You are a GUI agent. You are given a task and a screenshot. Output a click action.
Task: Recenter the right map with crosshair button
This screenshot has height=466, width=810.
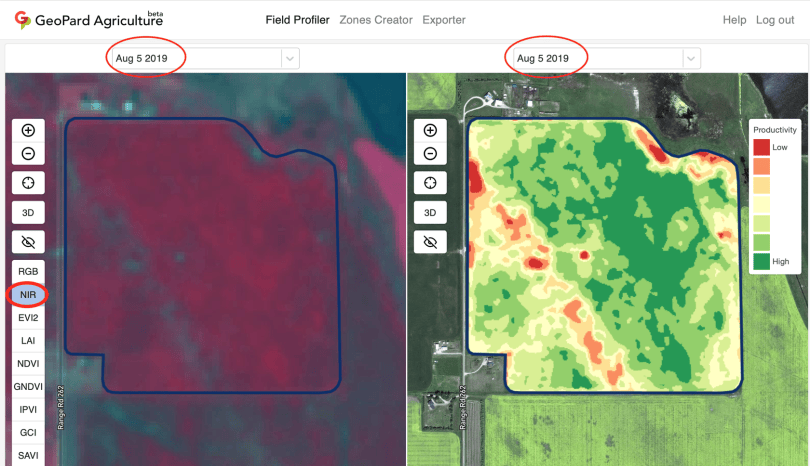coord(430,183)
